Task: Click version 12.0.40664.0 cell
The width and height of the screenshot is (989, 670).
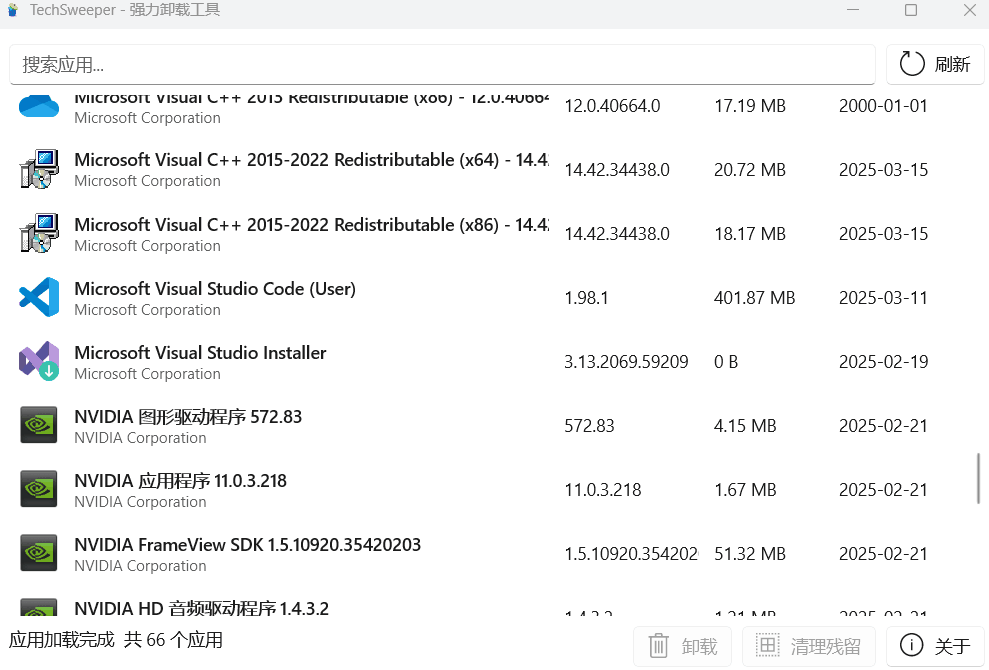Action: pyautogui.click(x=612, y=106)
